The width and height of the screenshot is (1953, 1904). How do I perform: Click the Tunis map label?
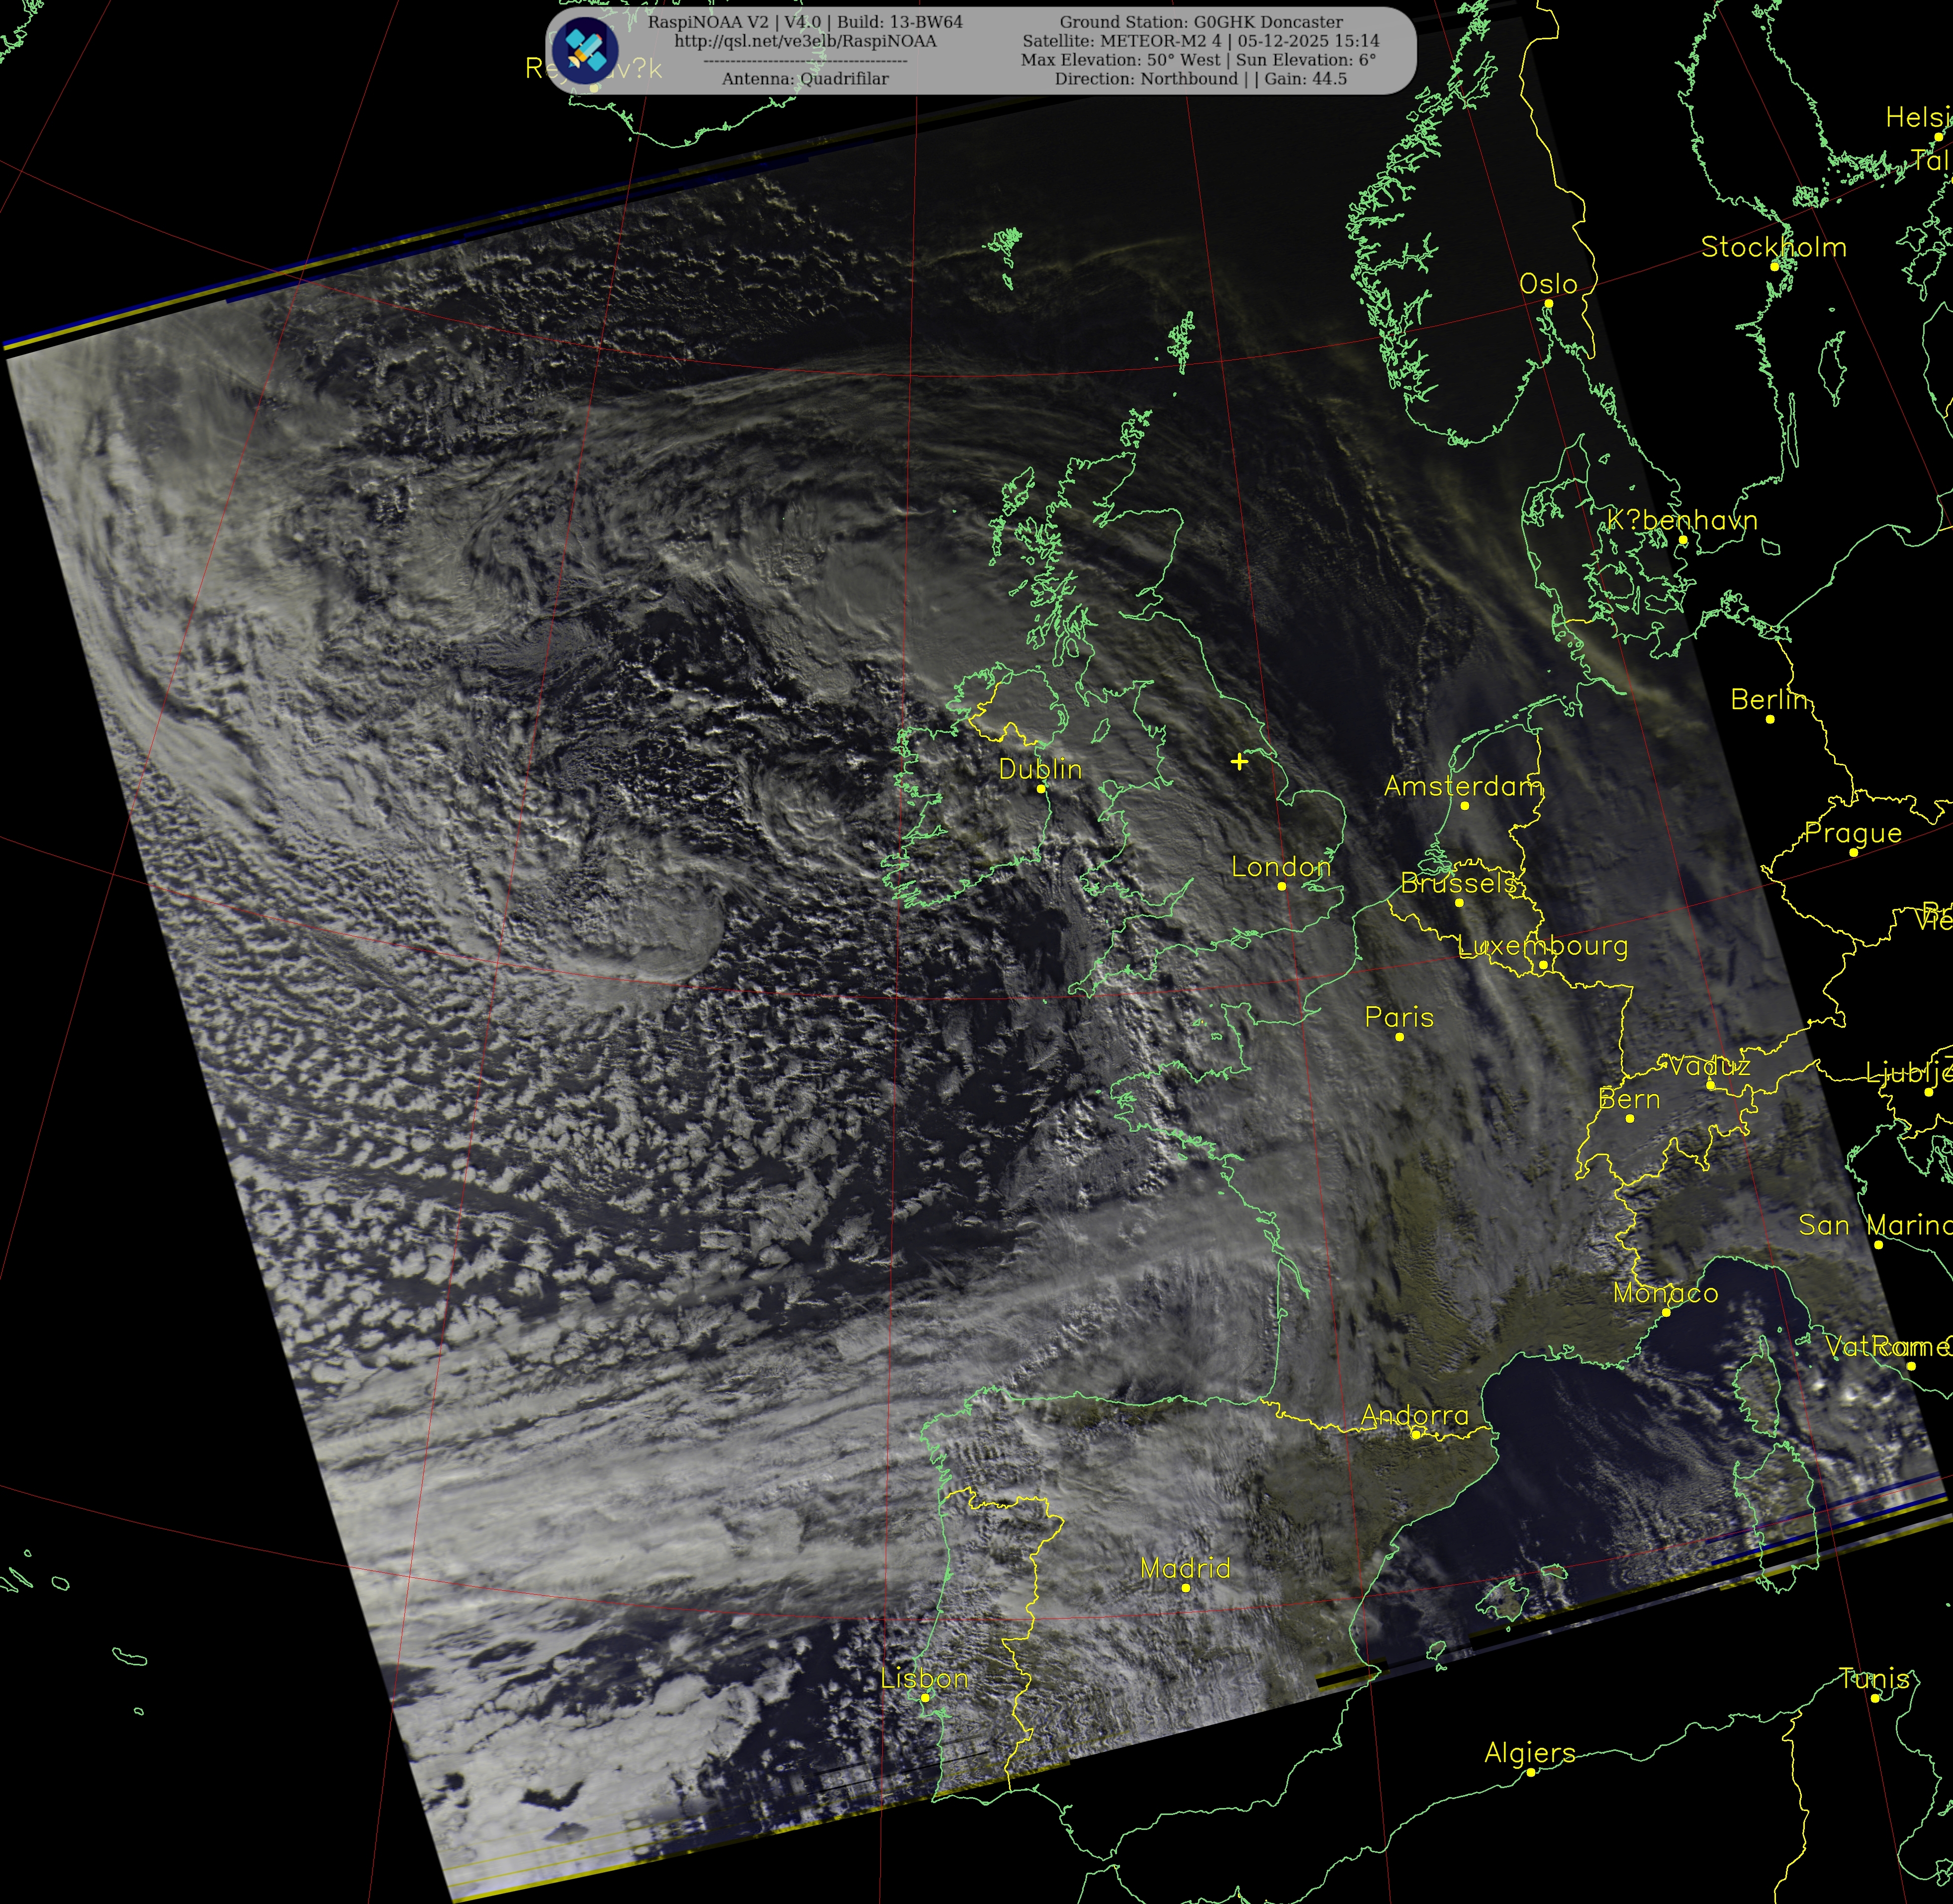[1874, 1679]
